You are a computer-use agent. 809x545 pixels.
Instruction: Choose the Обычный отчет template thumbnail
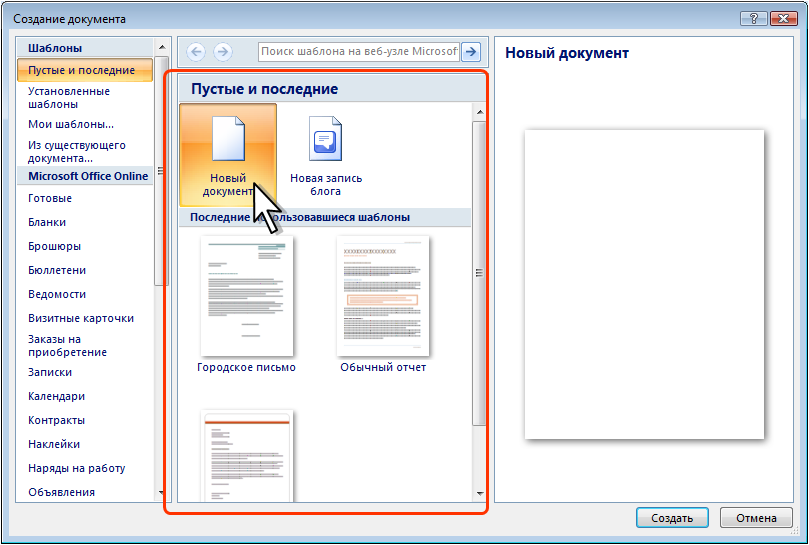tap(383, 296)
